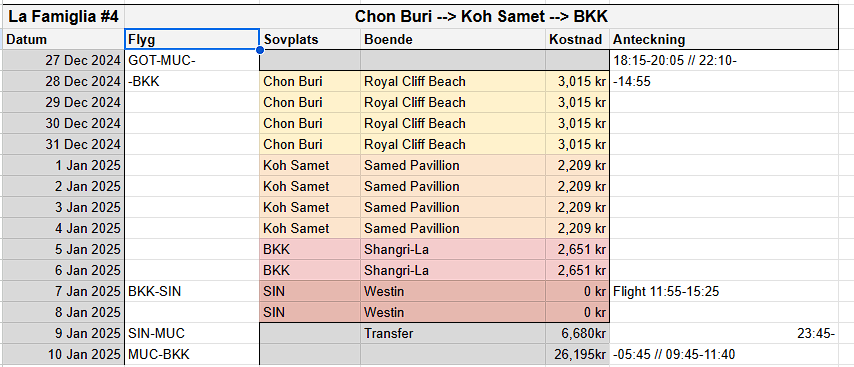Click the fill handle dot on Flyg cell
The width and height of the screenshot is (854, 367).
coord(259,50)
